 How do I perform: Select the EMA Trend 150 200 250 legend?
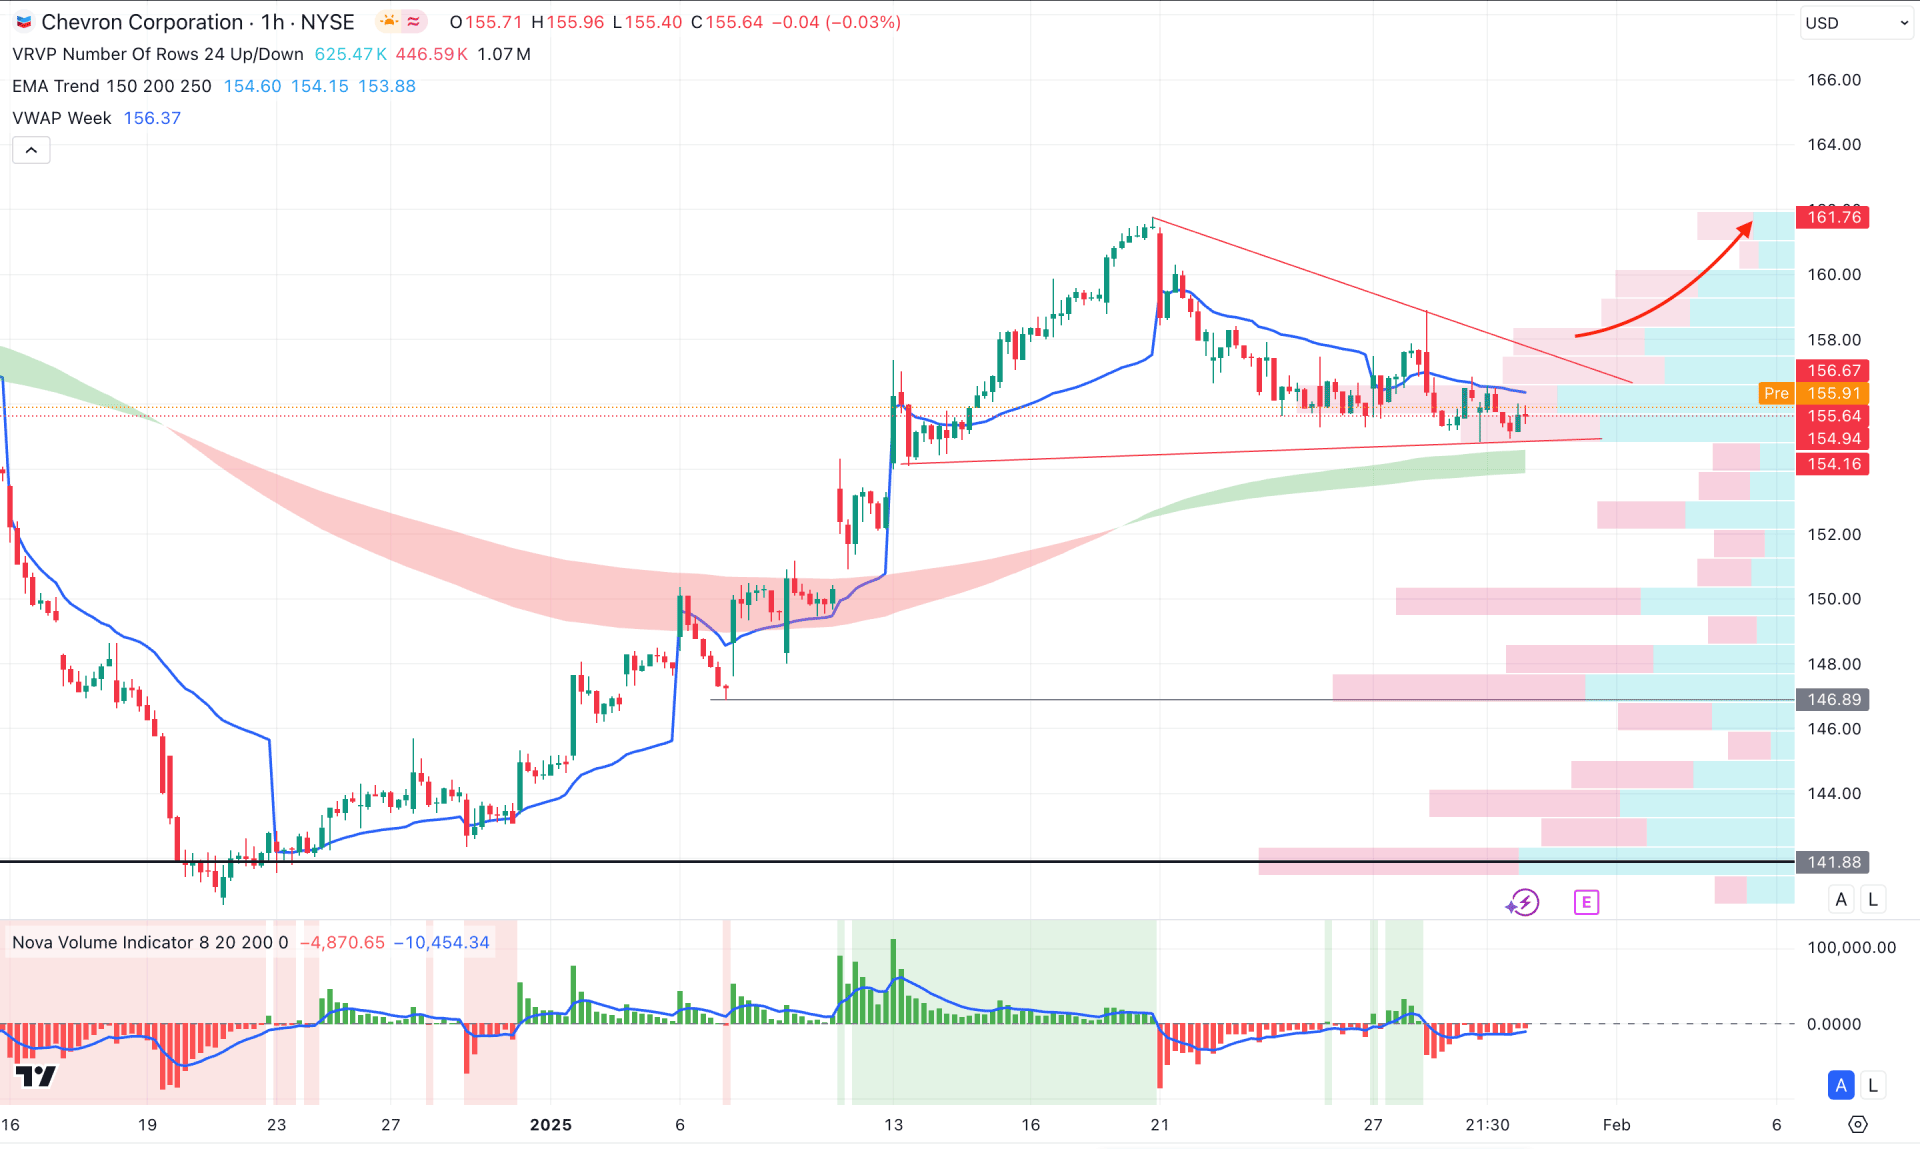tap(112, 86)
